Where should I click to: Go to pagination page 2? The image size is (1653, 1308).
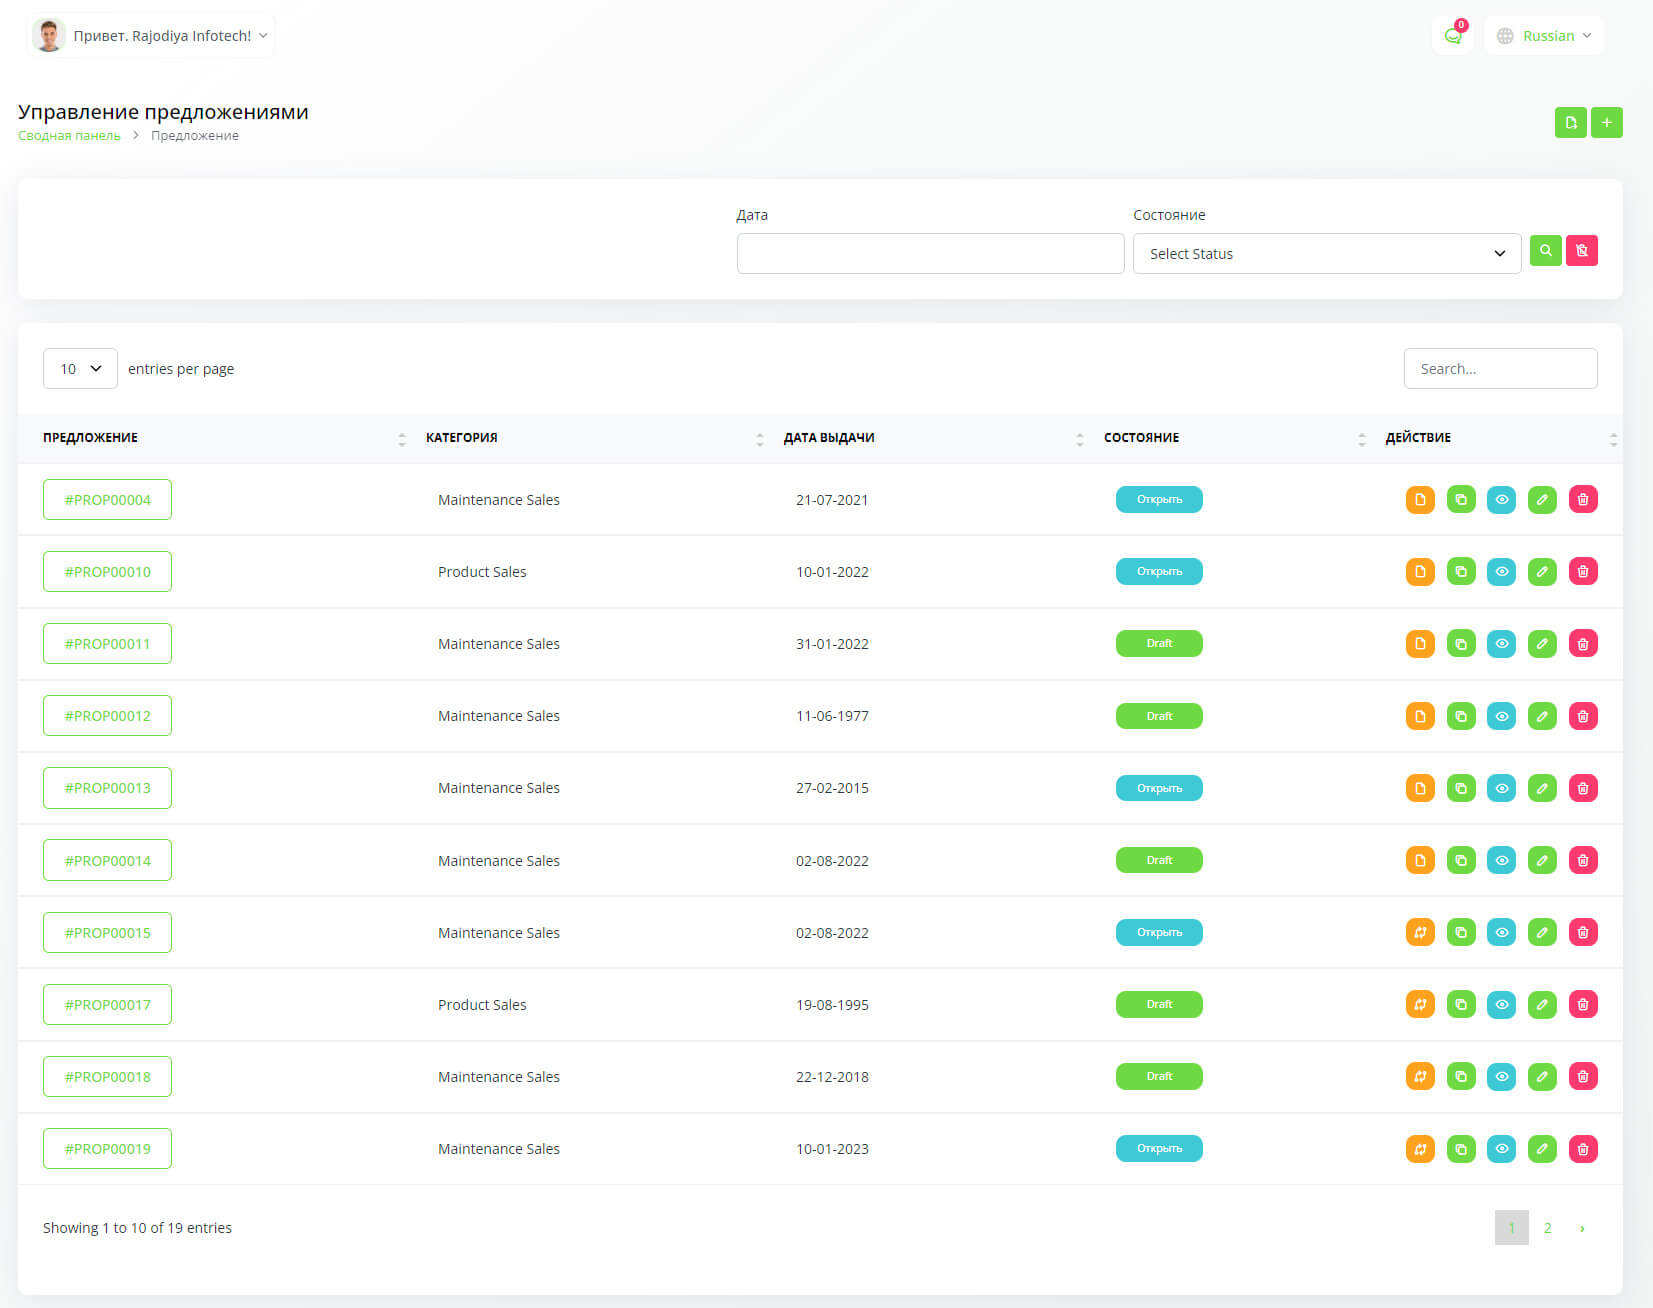pyautogui.click(x=1547, y=1228)
